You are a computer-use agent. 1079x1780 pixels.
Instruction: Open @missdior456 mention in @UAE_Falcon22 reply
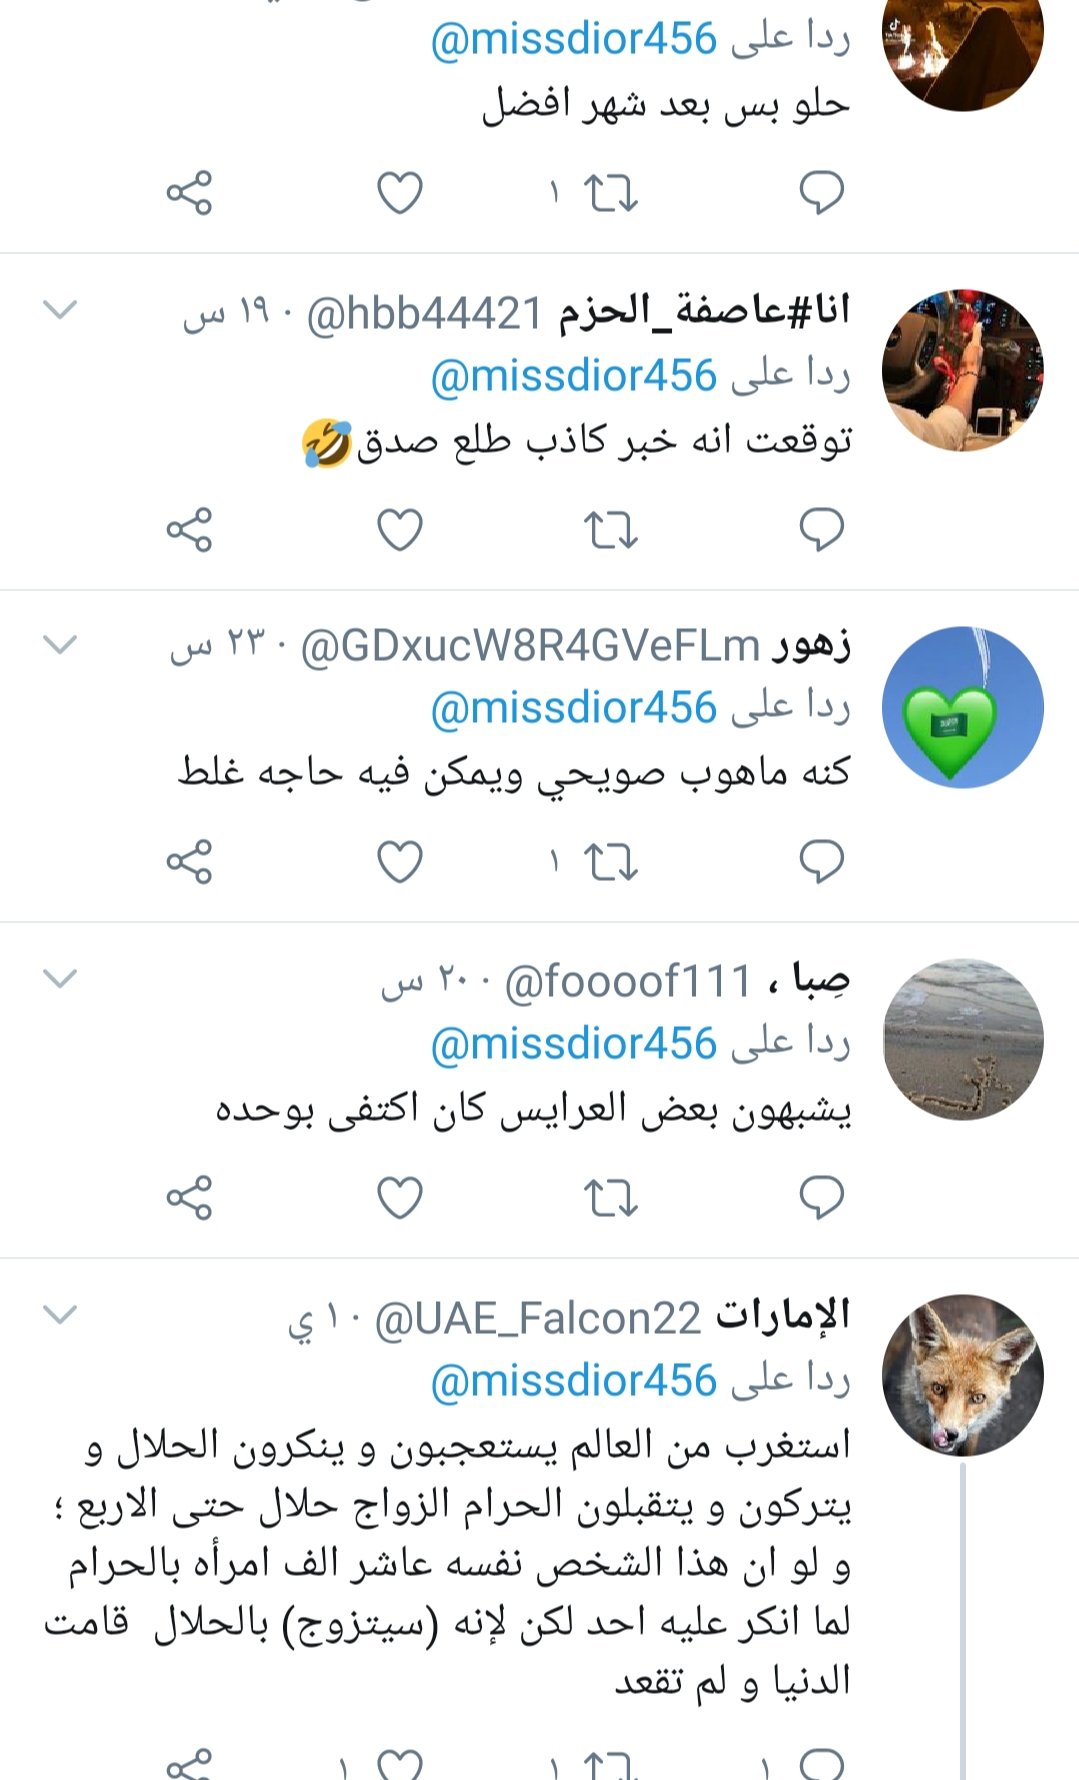tap(574, 1380)
